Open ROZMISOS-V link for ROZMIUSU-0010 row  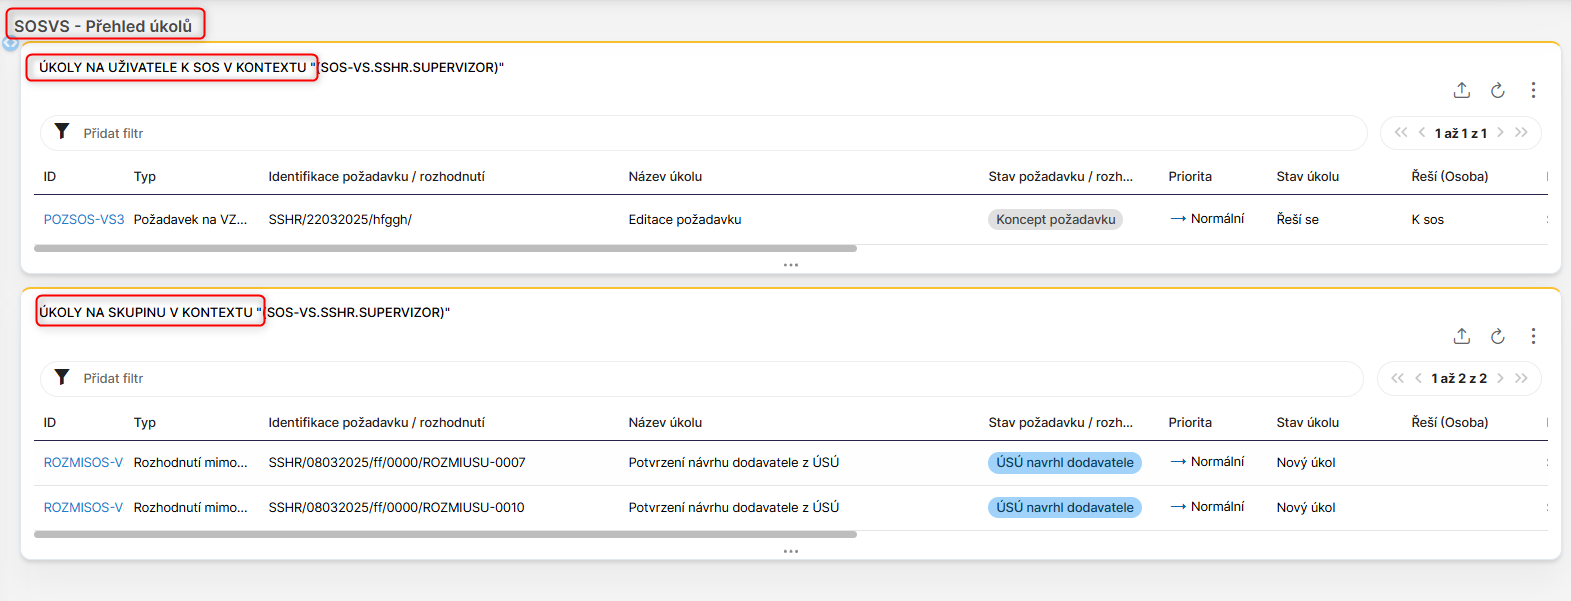83,507
